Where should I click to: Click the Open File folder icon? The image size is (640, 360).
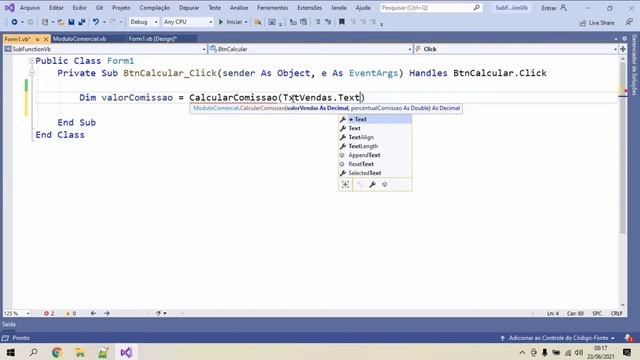pos(60,22)
